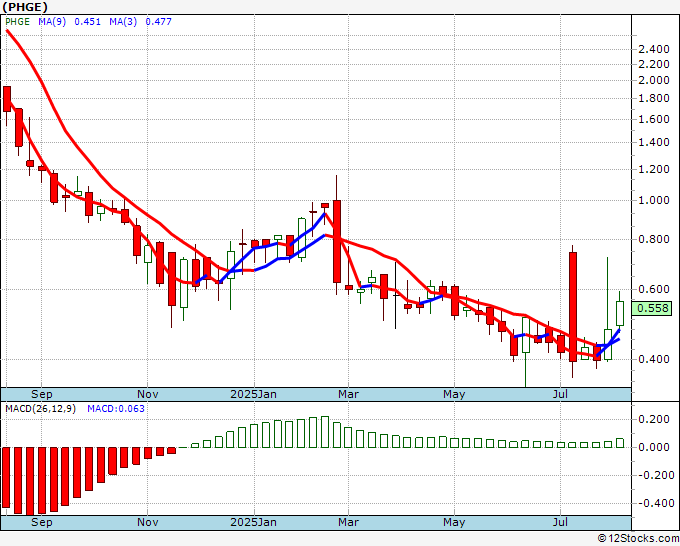The image size is (680, 546).
Task: Select 2025Jan on the price chart date axis
Action: (x=253, y=394)
